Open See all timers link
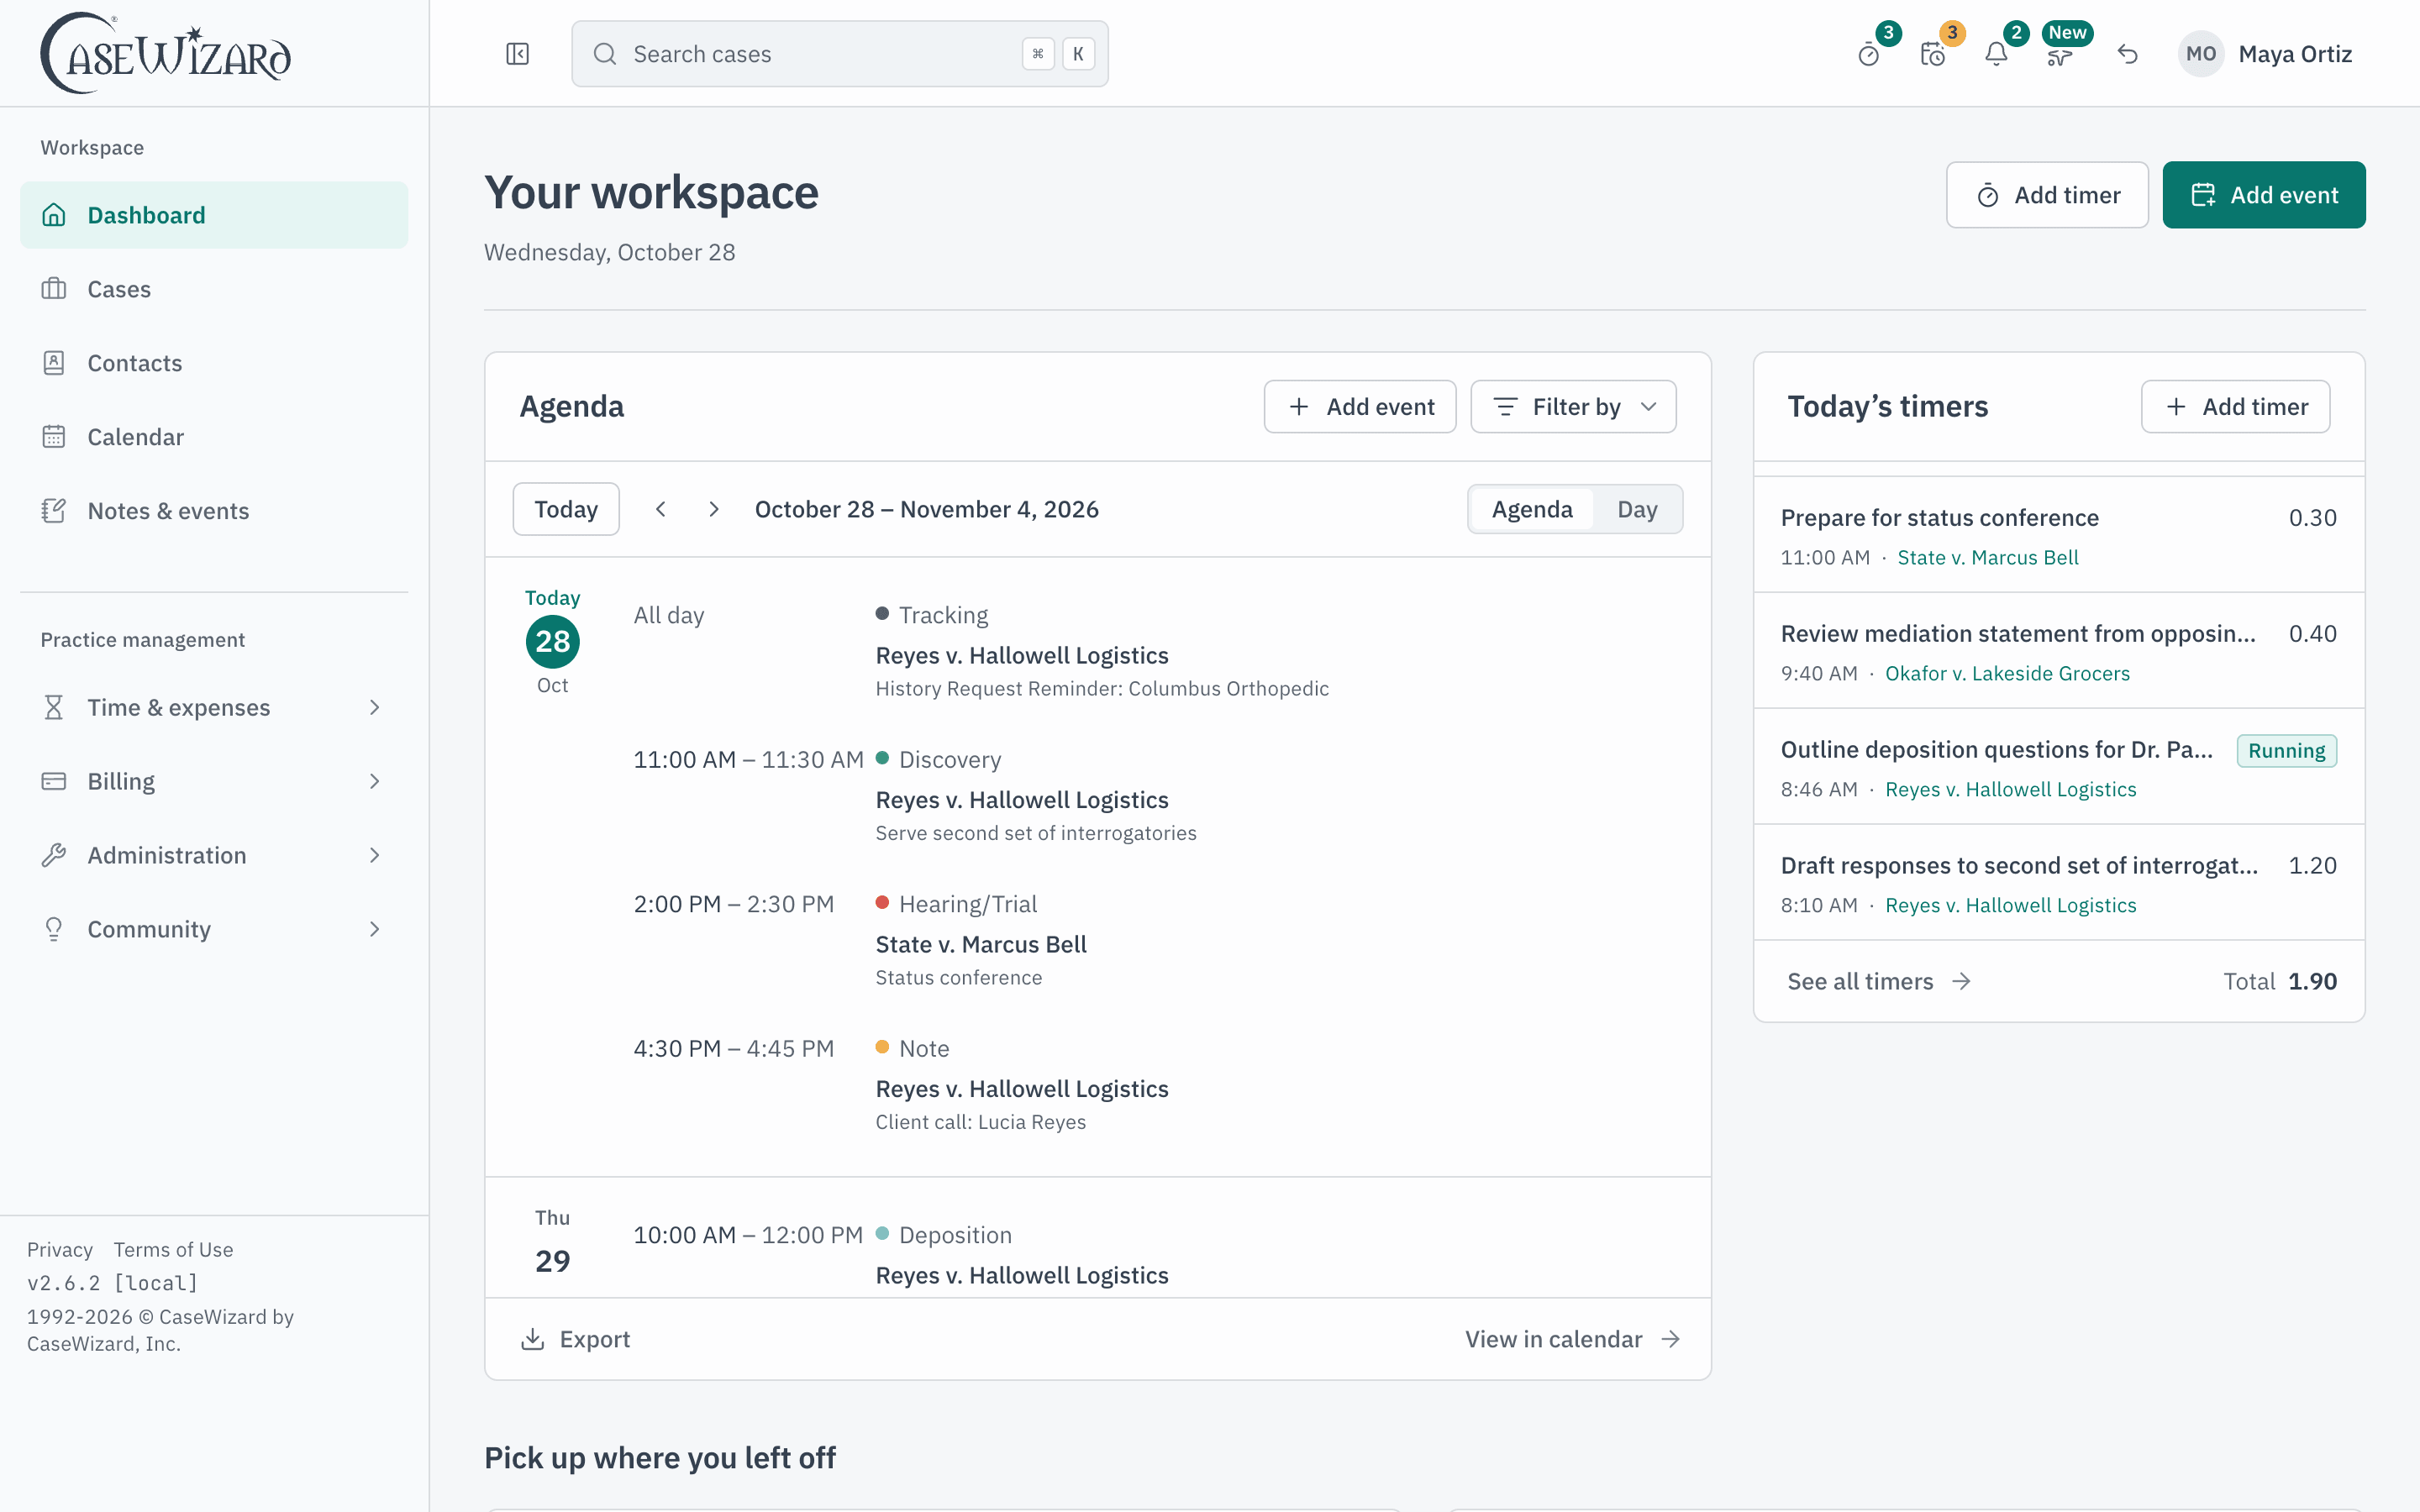This screenshot has width=2420, height=1512. pos(1879,981)
